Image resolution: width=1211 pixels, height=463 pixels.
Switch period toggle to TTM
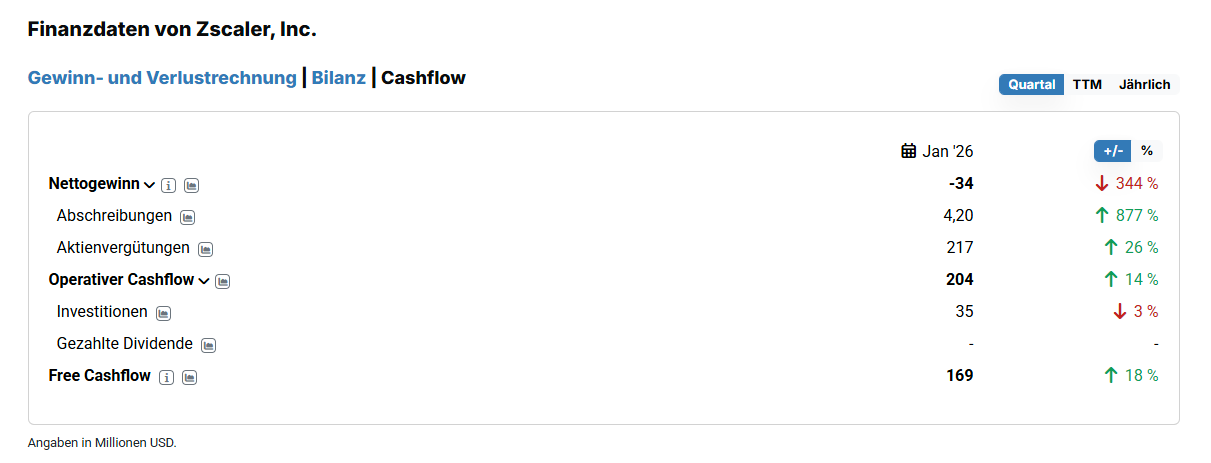[x=1087, y=85]
